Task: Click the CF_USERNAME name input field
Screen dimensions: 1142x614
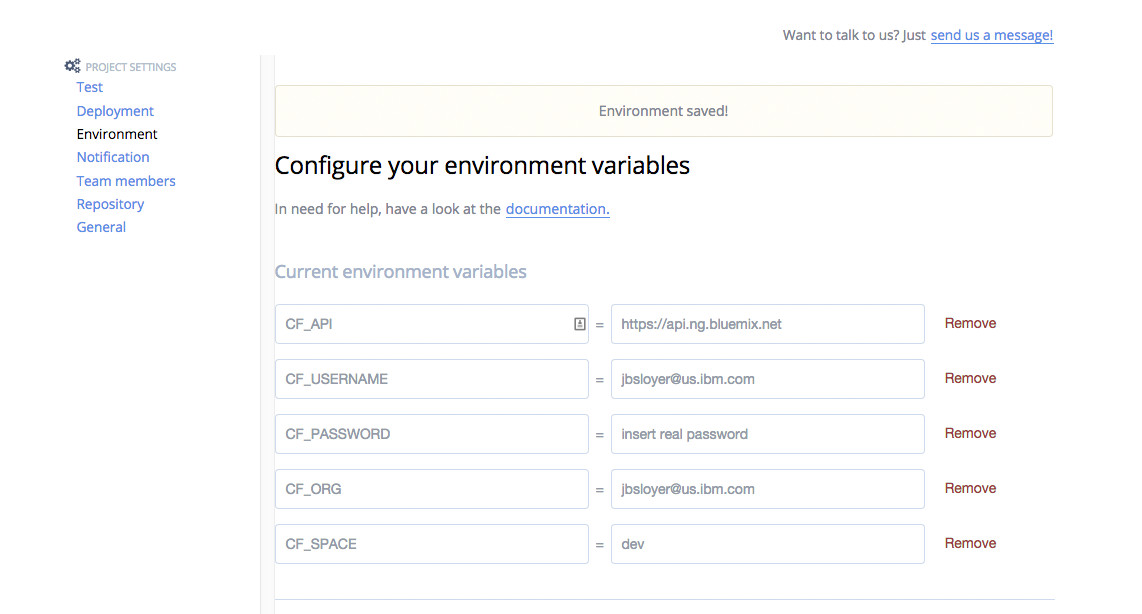Action: [x=431, y=379]
